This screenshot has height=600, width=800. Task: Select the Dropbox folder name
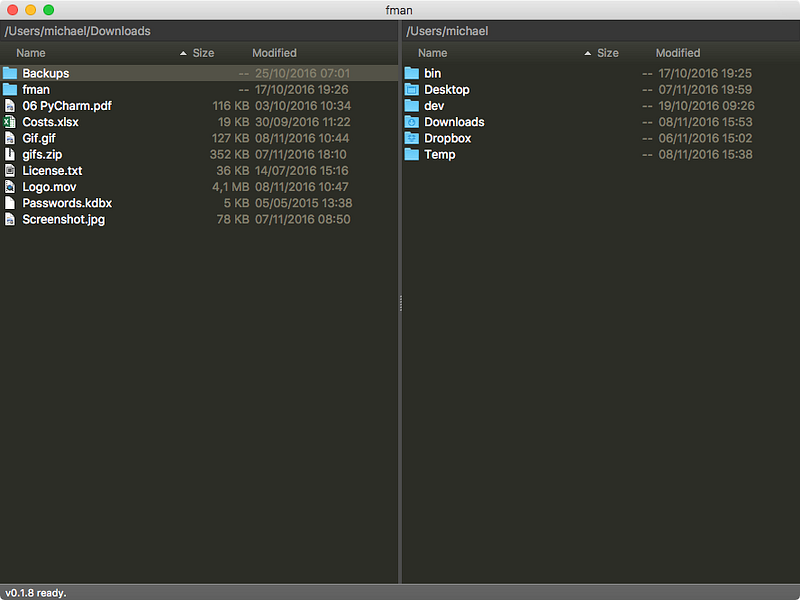point(448,138)
